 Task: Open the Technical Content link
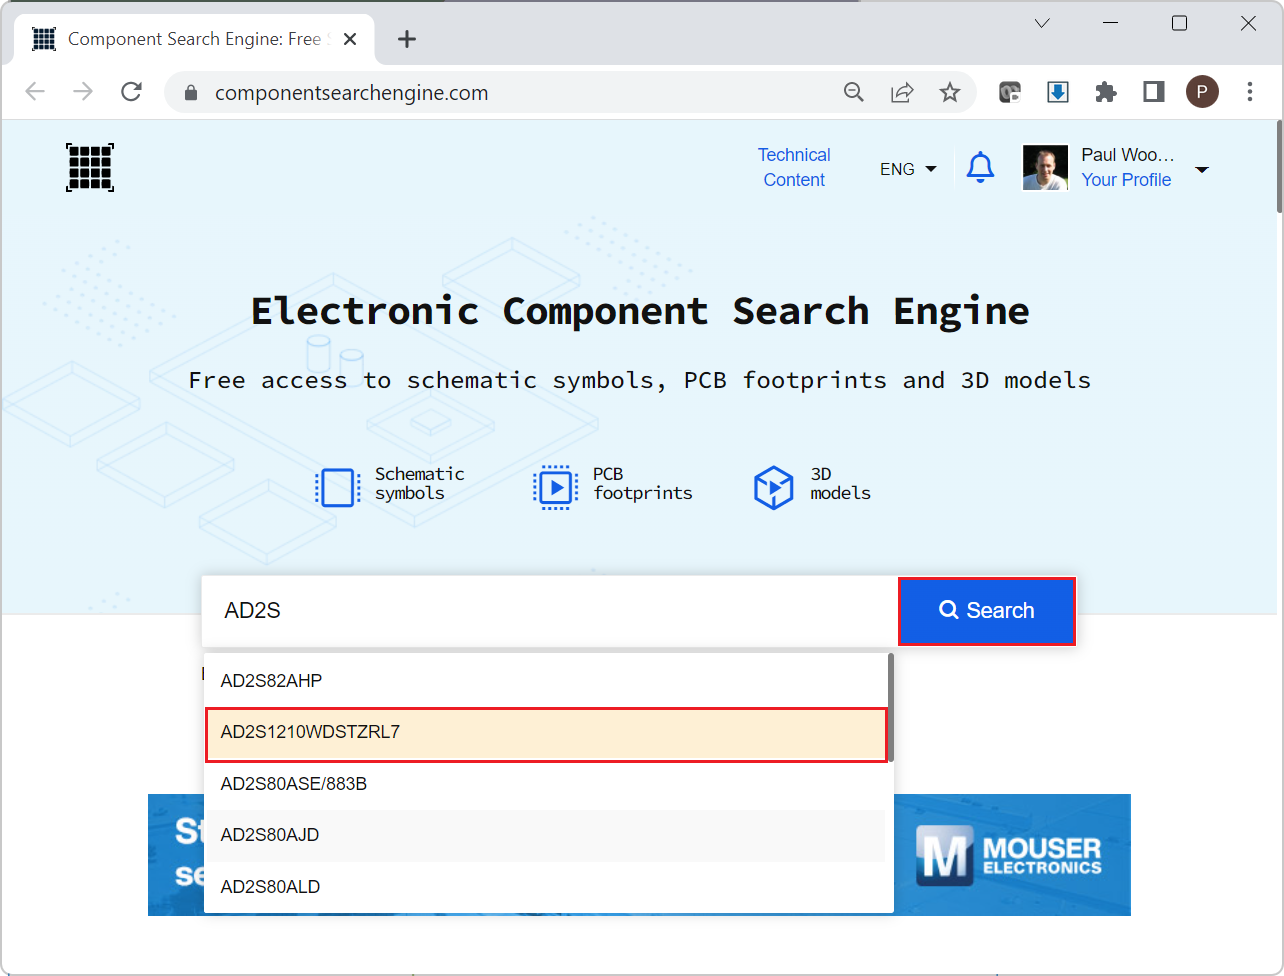point(794,167)
